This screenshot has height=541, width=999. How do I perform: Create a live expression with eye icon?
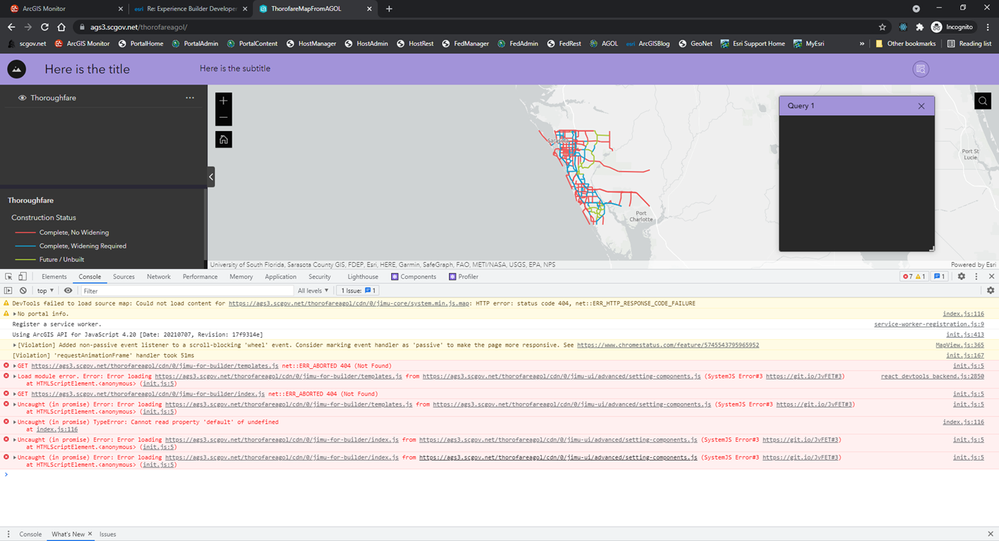coord(68,291)
